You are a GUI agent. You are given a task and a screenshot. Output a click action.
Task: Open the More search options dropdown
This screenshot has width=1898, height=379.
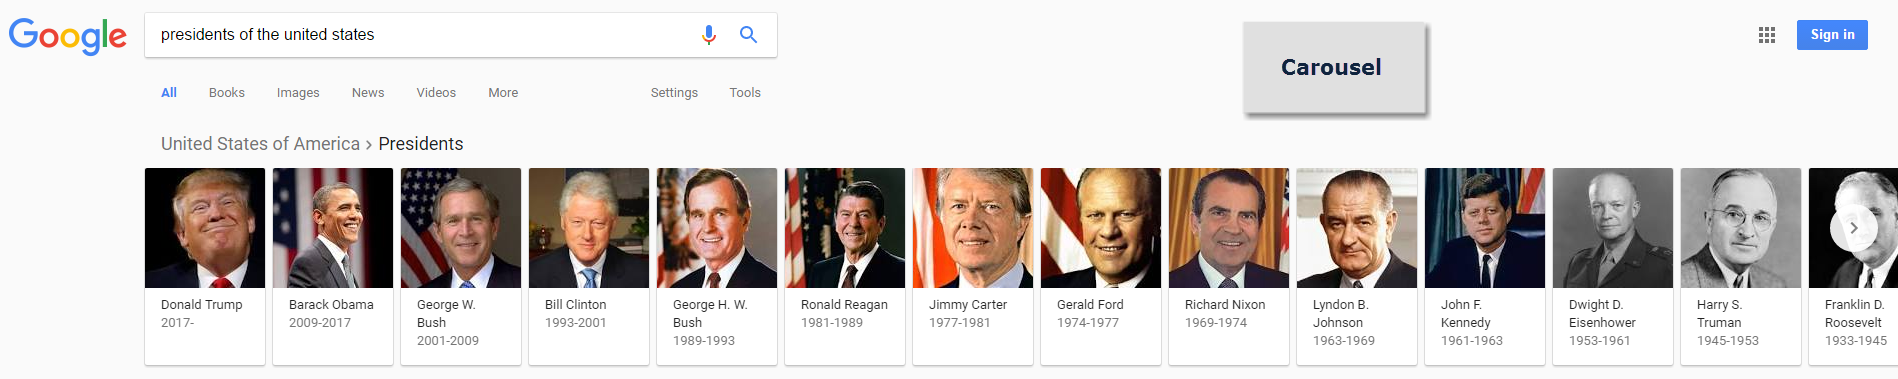click(503, 92)
